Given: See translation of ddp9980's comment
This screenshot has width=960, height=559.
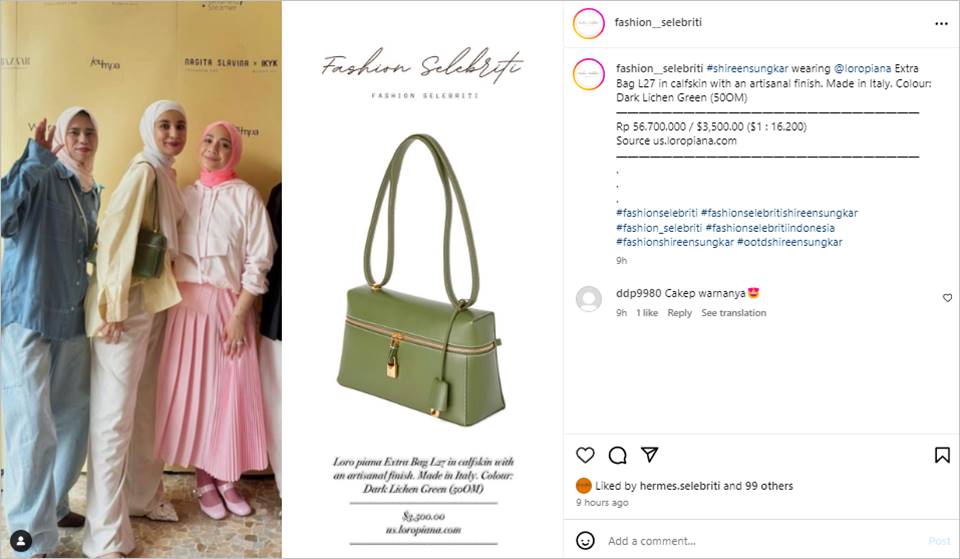Looking at the screenshot, I should click(733, 313).
